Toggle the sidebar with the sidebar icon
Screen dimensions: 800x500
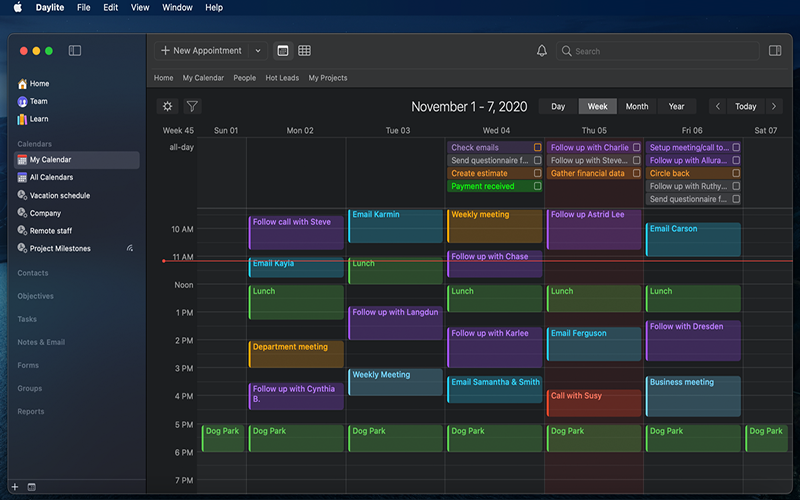tap(75, 51)
